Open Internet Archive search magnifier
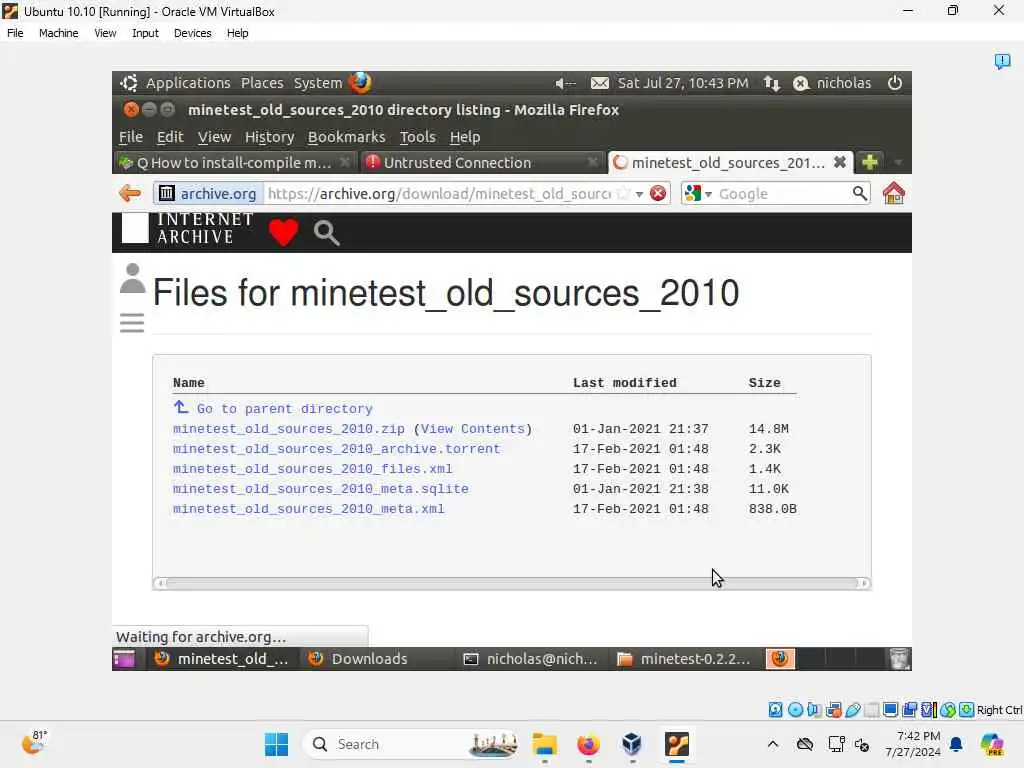This screenshot has height=768, width=1024. tap(327, 232)
